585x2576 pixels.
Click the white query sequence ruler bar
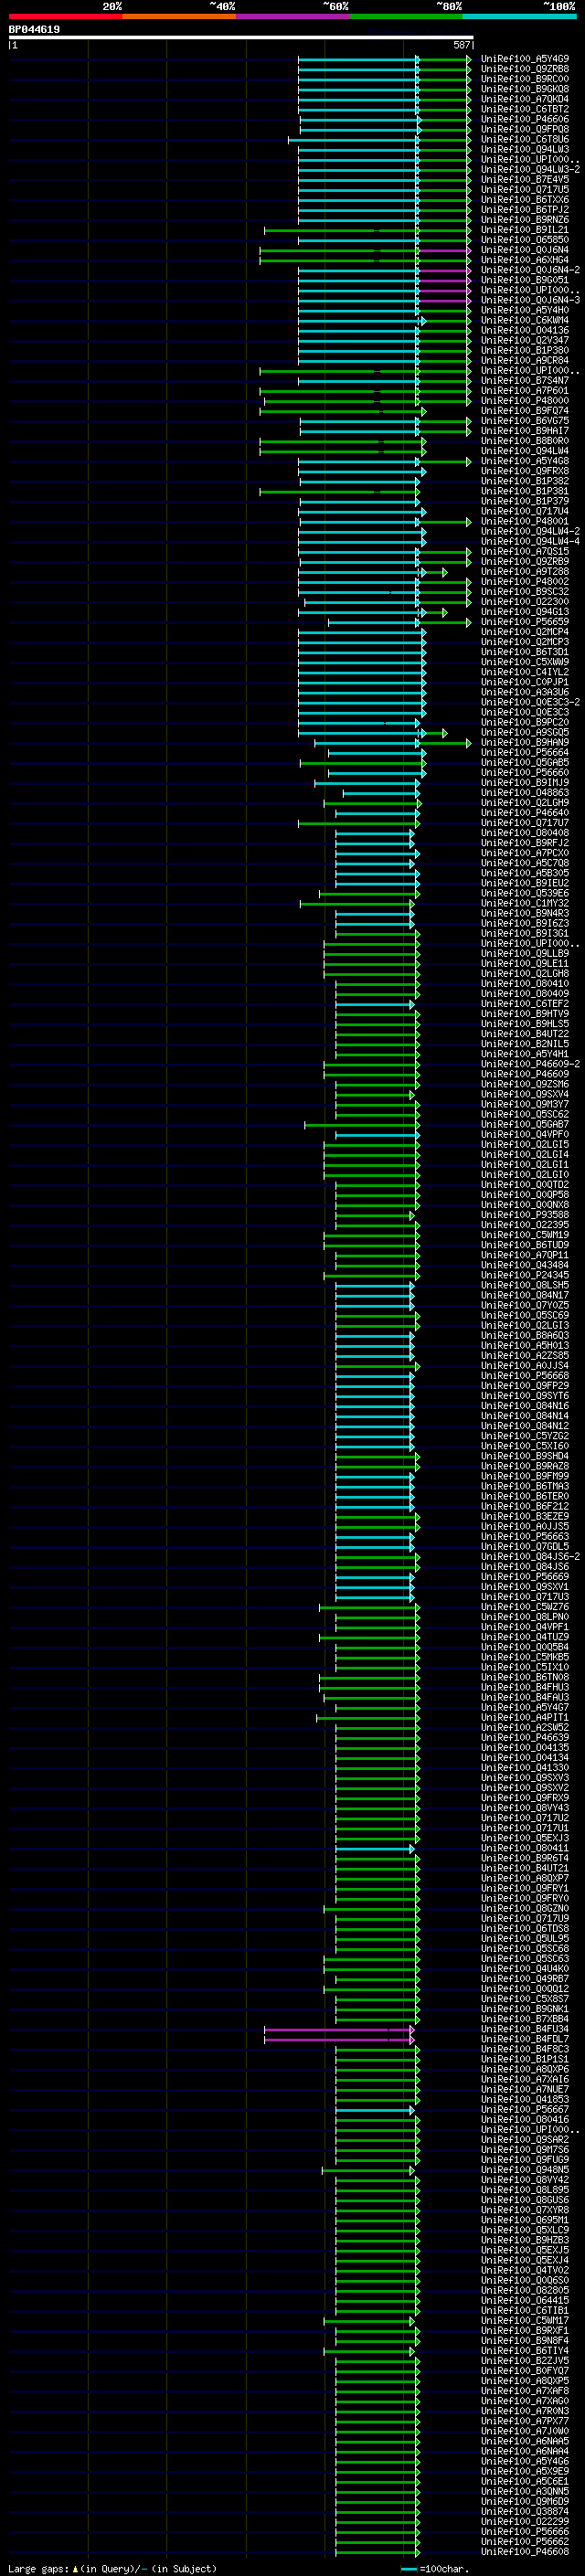241,37
